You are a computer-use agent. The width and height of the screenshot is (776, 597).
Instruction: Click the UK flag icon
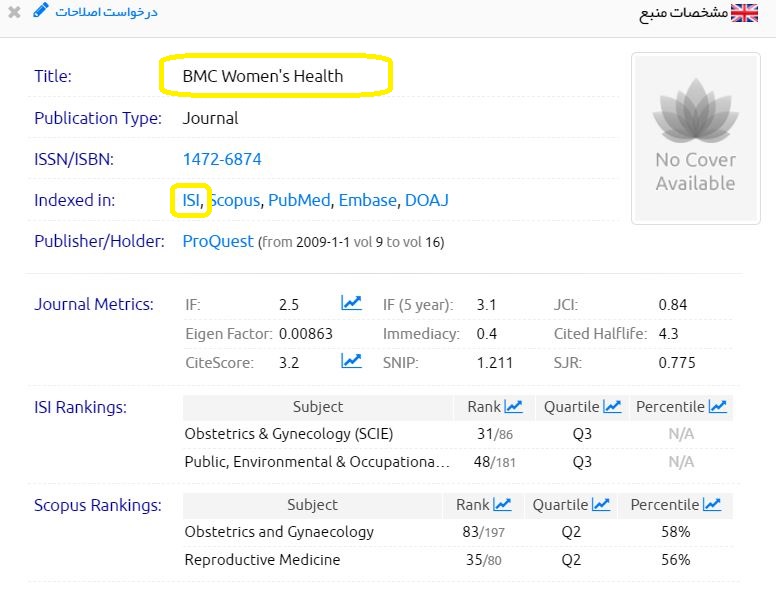[x=744, y=13]
